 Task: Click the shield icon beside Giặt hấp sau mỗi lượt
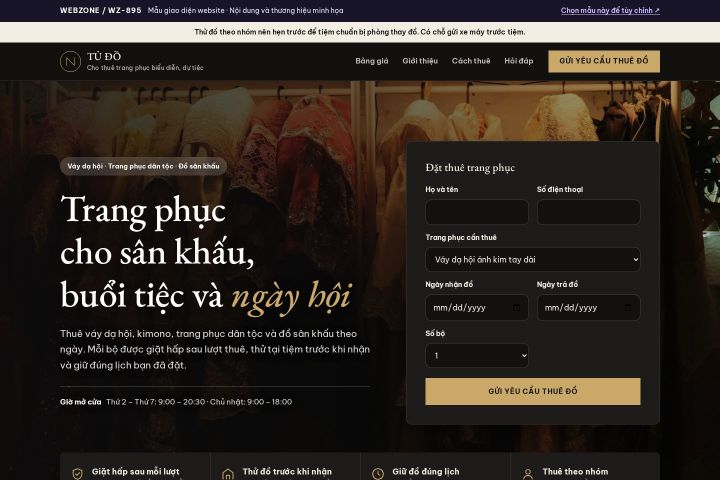click(78, 474)
